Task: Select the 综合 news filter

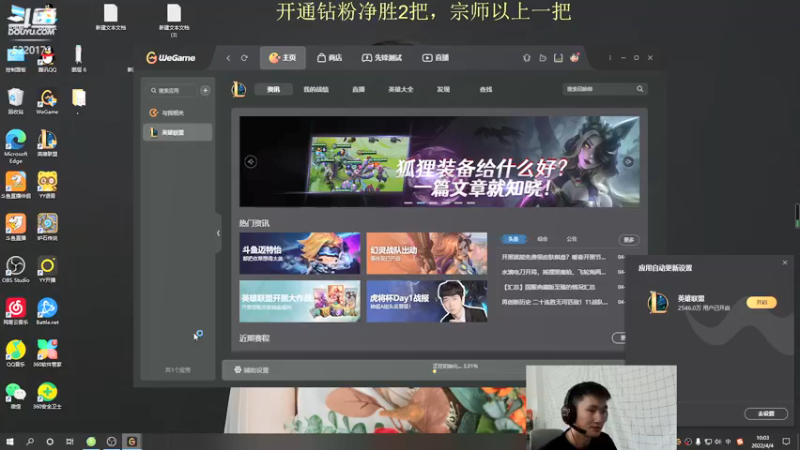Action: (542, 239)
